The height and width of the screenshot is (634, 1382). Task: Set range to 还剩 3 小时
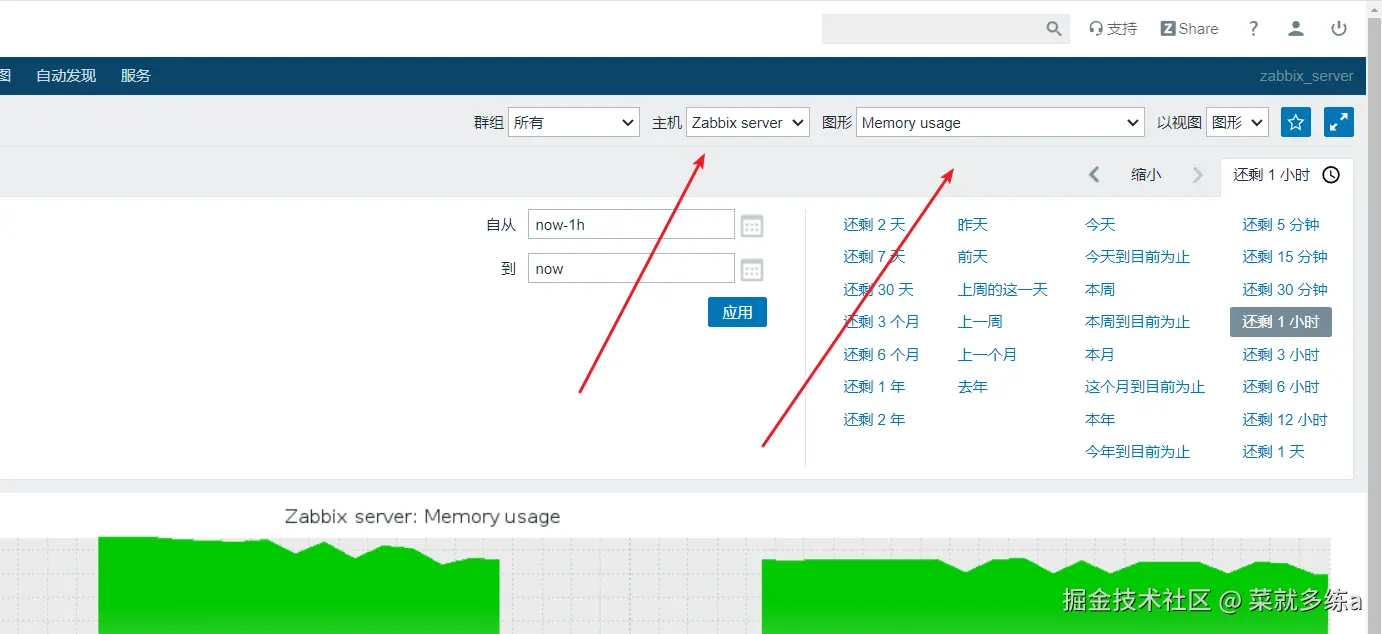[x=1281, y=355]
